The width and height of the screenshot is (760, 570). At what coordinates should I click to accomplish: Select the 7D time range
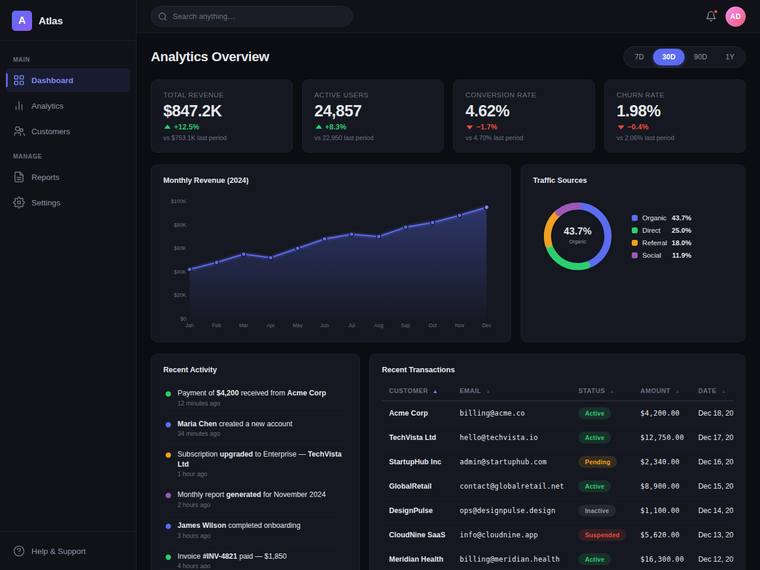(x=639, y=57)
